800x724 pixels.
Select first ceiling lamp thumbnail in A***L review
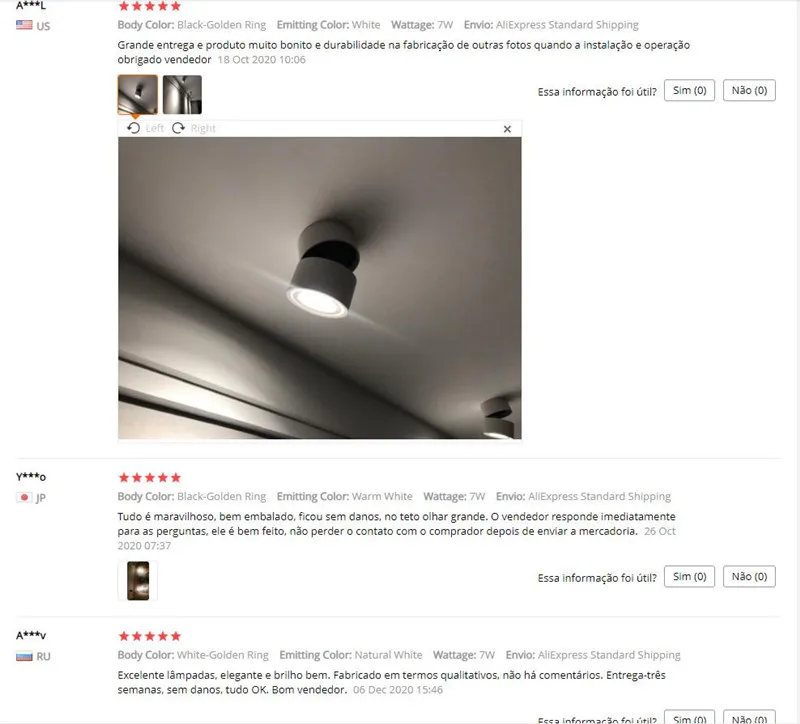coord(138,94)
